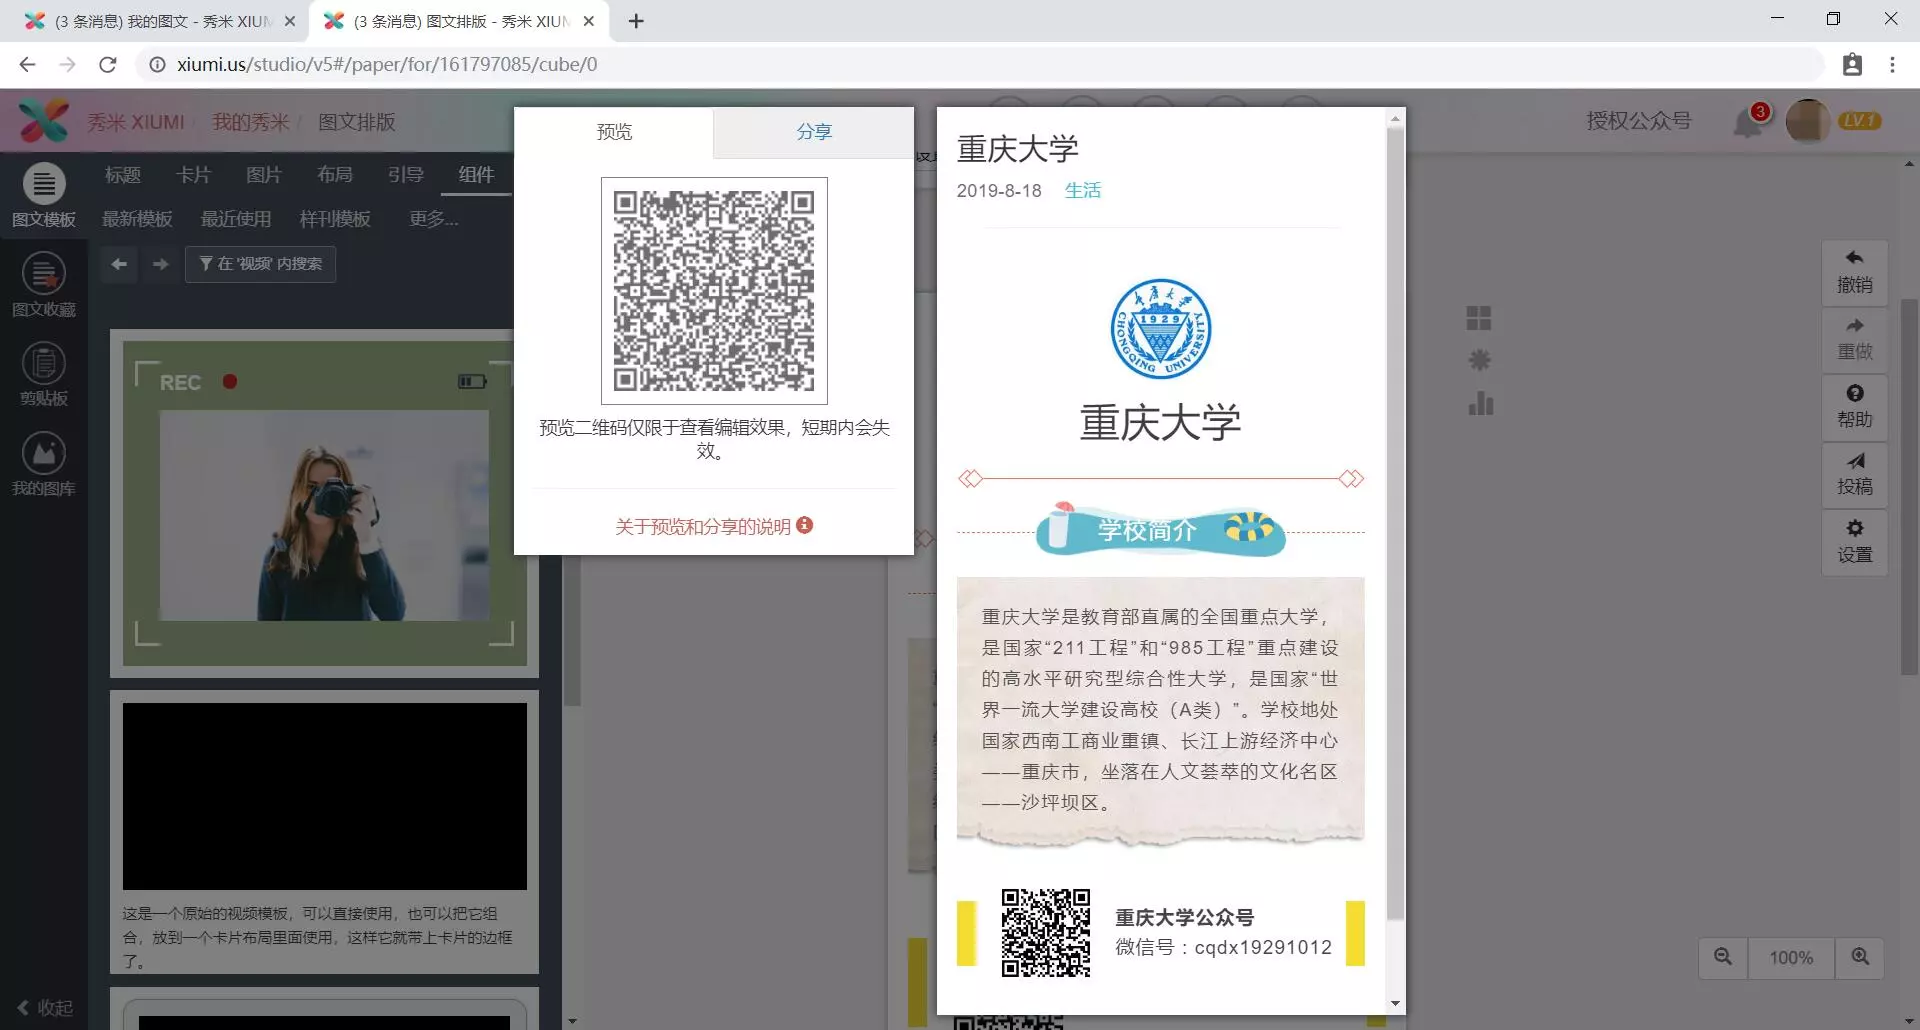Viewport: 1920px width, 1030px height.
Task: Click the 100% zoom level display
Action: coord(1791,957)
